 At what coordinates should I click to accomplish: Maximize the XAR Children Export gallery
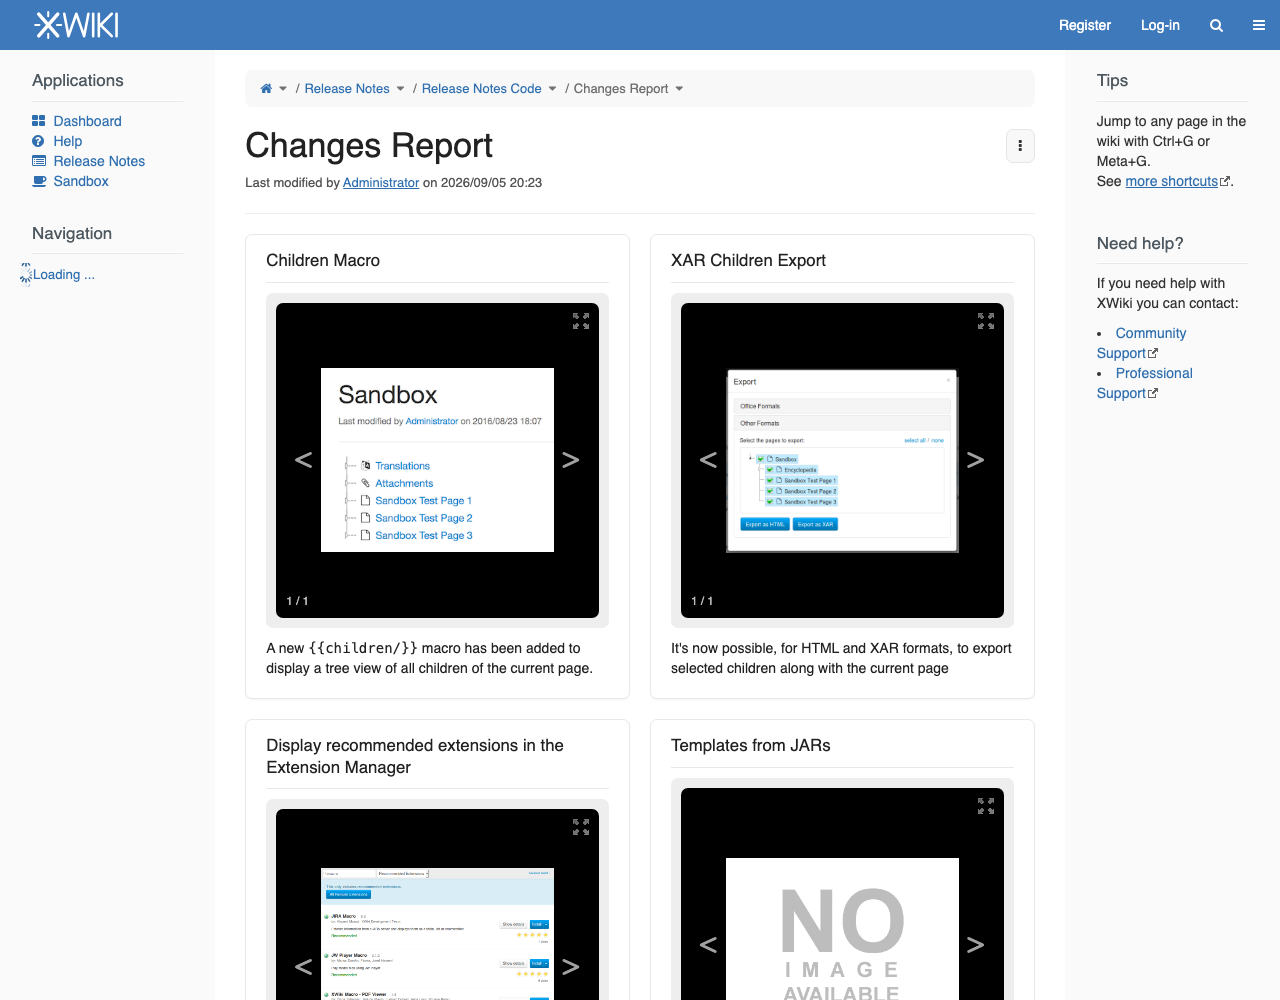986,321
